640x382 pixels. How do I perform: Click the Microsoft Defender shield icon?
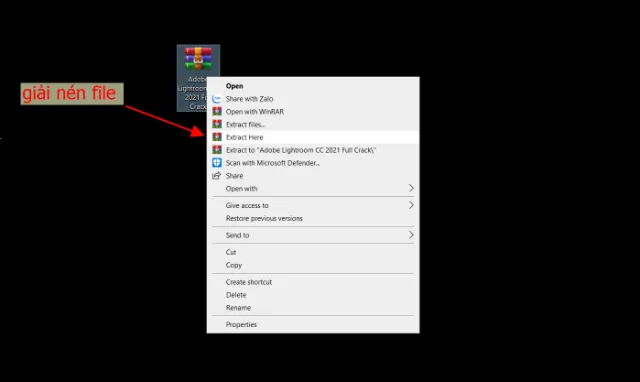[x=217, y=163]
